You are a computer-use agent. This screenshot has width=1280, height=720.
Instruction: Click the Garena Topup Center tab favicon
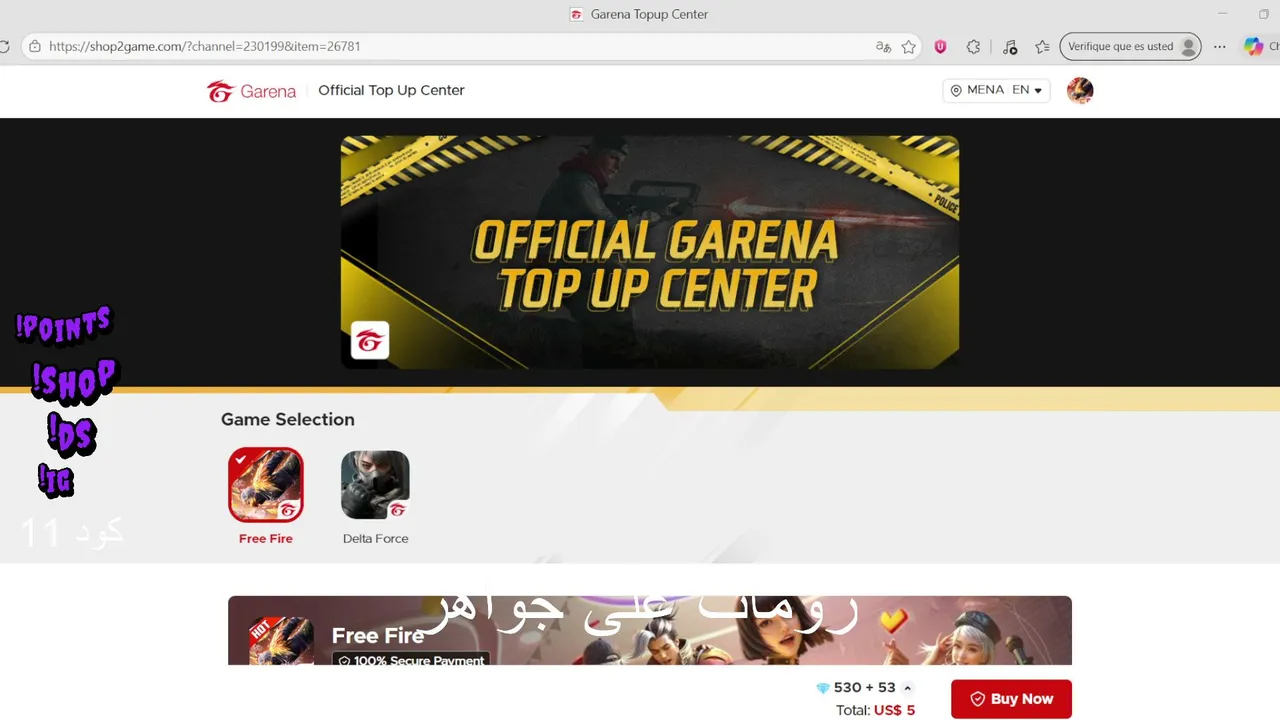(x=576, y=15)
